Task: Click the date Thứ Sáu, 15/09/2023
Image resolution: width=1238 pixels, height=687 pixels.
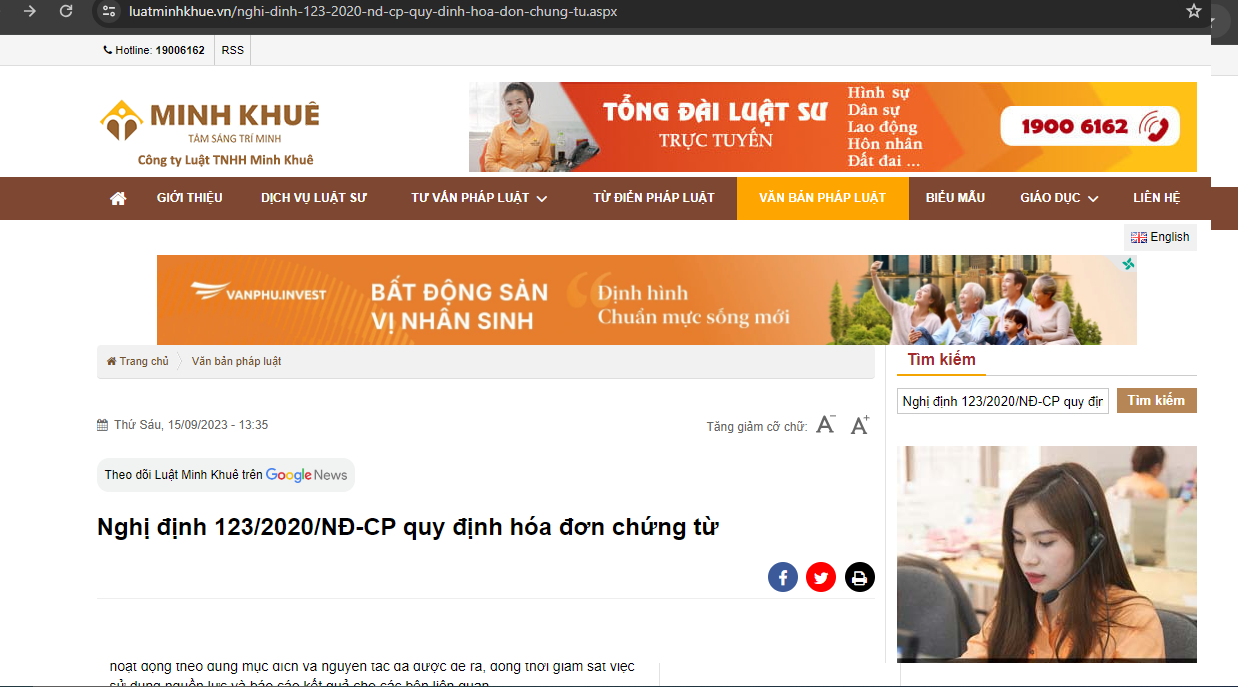Action: coord(190,425)
